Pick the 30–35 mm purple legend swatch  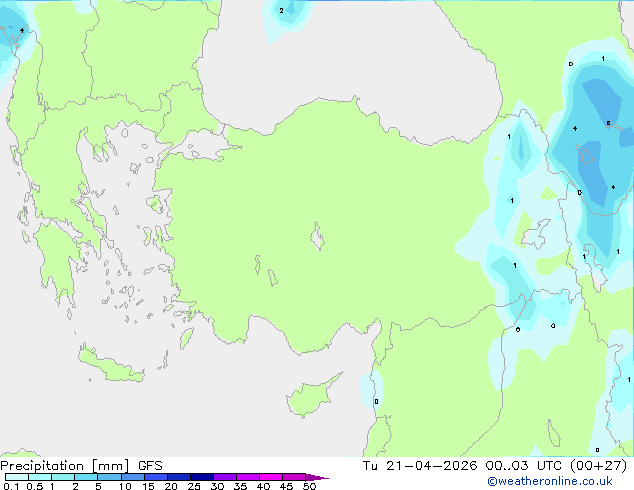tap(225, 477)
